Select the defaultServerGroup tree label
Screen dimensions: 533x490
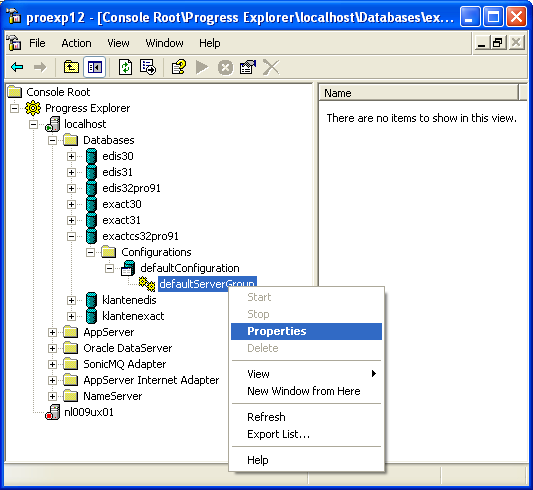tap(207, 284)
